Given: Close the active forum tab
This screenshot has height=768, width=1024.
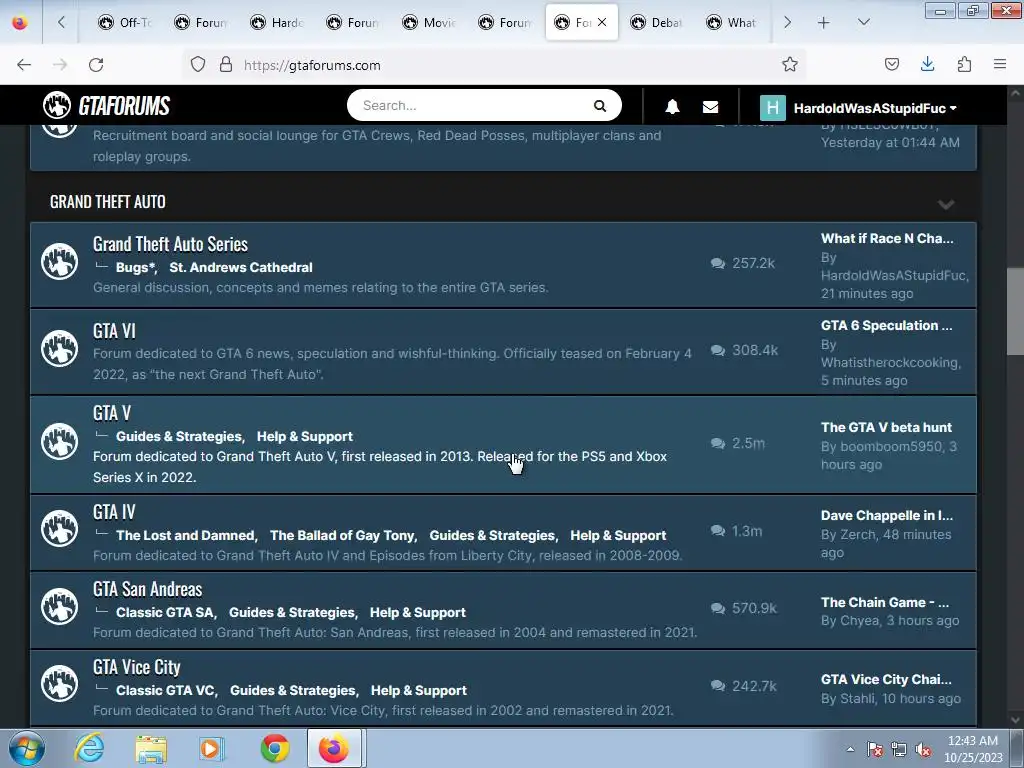Looking at the screenshot, I should 602,22.
